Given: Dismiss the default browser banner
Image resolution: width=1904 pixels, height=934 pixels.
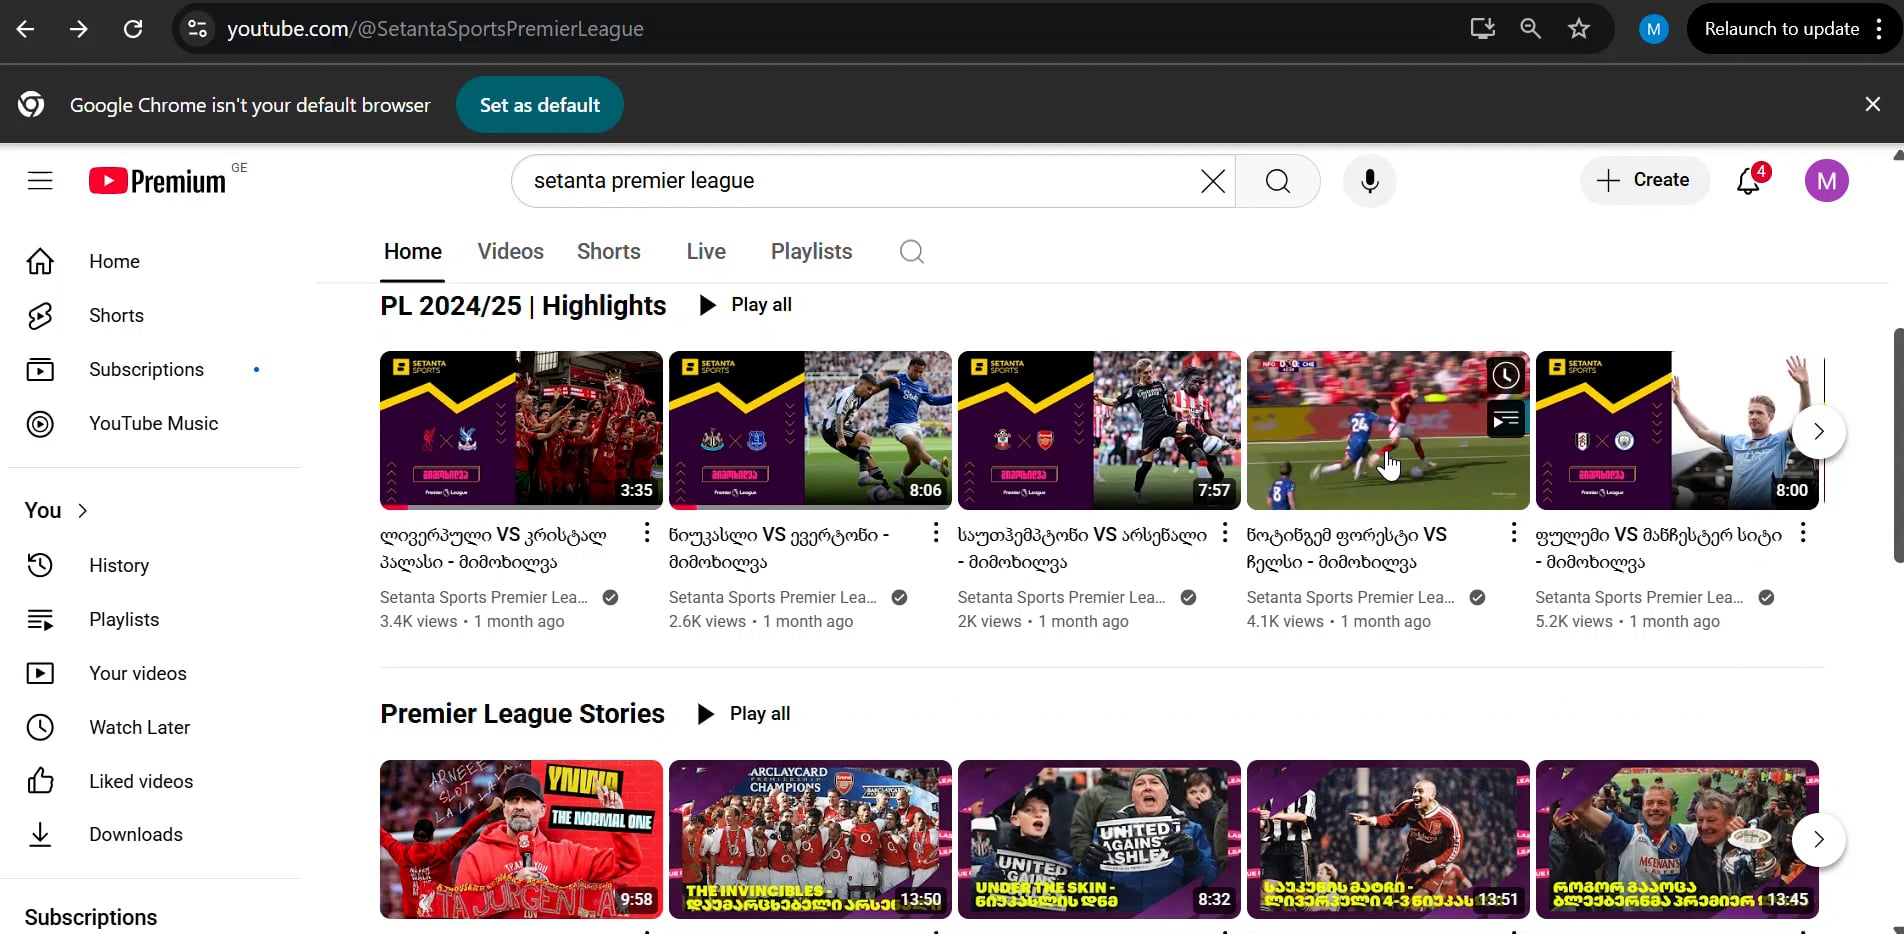Looking at the screenshot, I should coord(1873,104).
